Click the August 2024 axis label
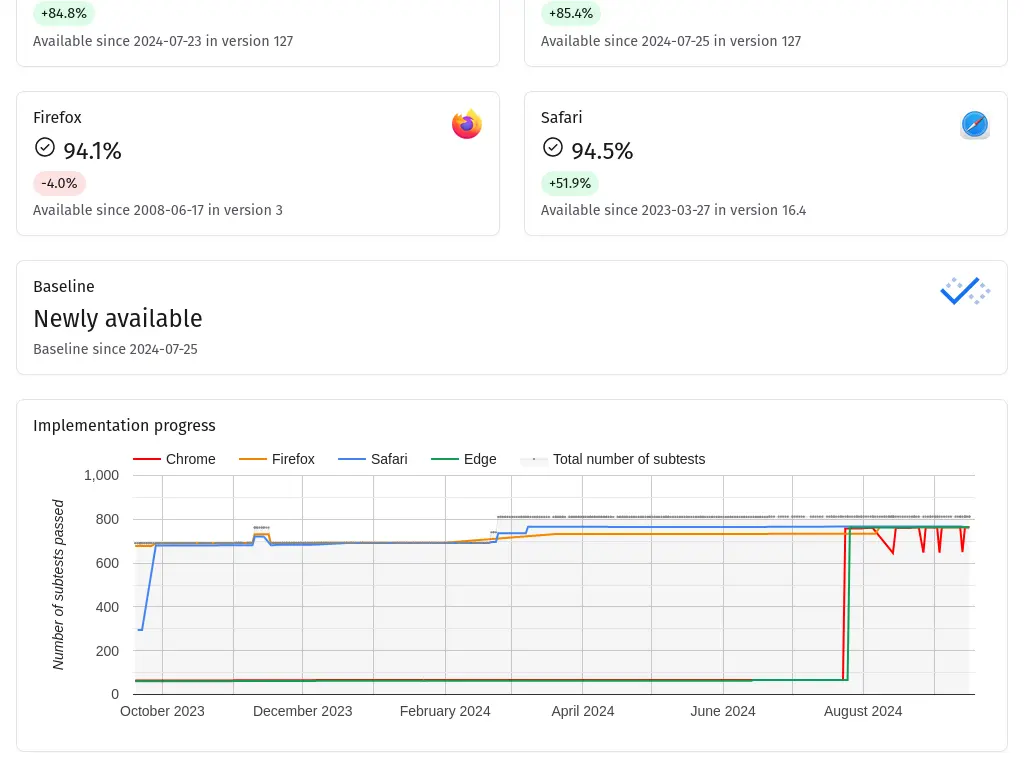 [862, 711]
